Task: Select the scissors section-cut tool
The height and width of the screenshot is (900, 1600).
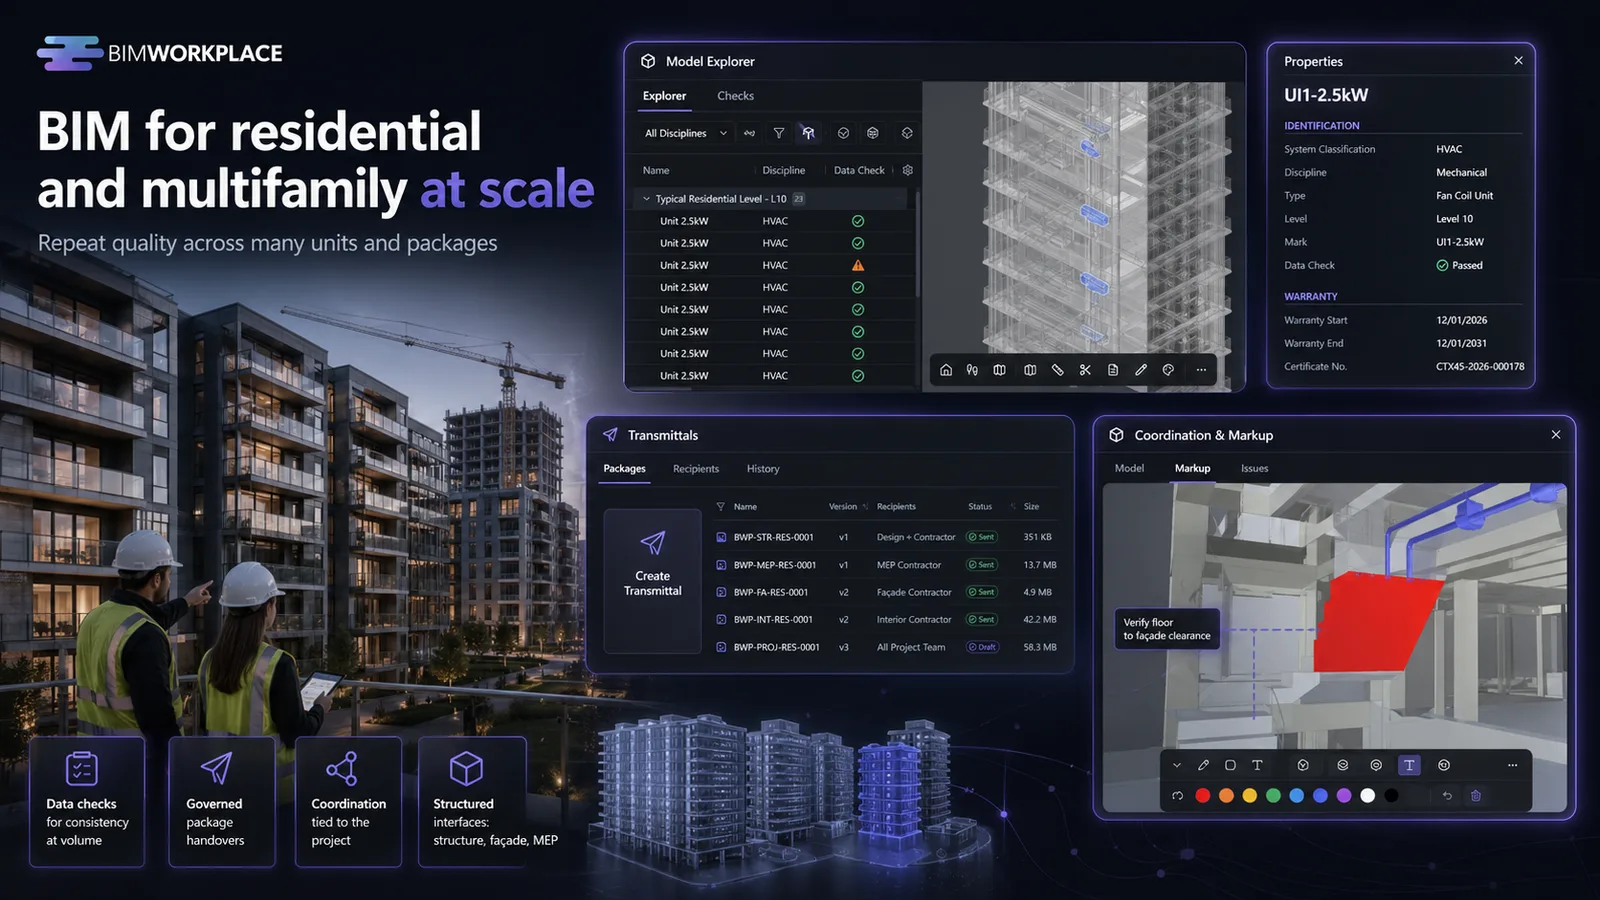Action: click(x=1085, y=370)
